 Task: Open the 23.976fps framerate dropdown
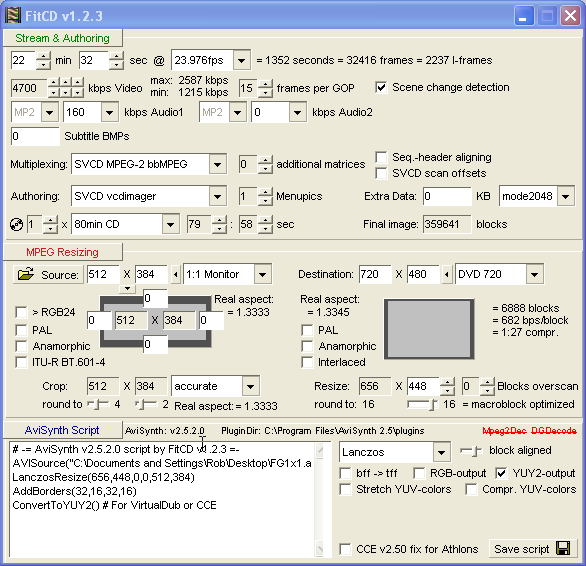point(242,60)
